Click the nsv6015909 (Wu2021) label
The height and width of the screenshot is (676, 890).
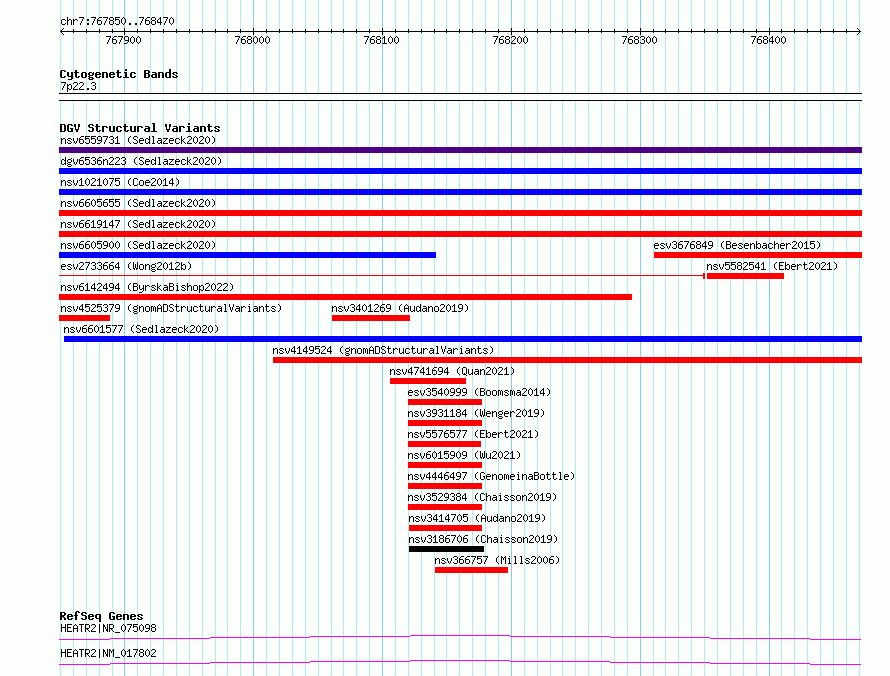pyautogui.click(x=464, y=455)
